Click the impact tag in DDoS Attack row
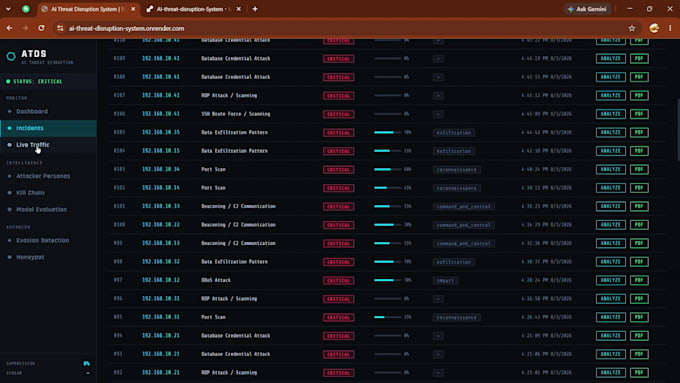Screen dimensions: 680x383 tap(445, 281)
